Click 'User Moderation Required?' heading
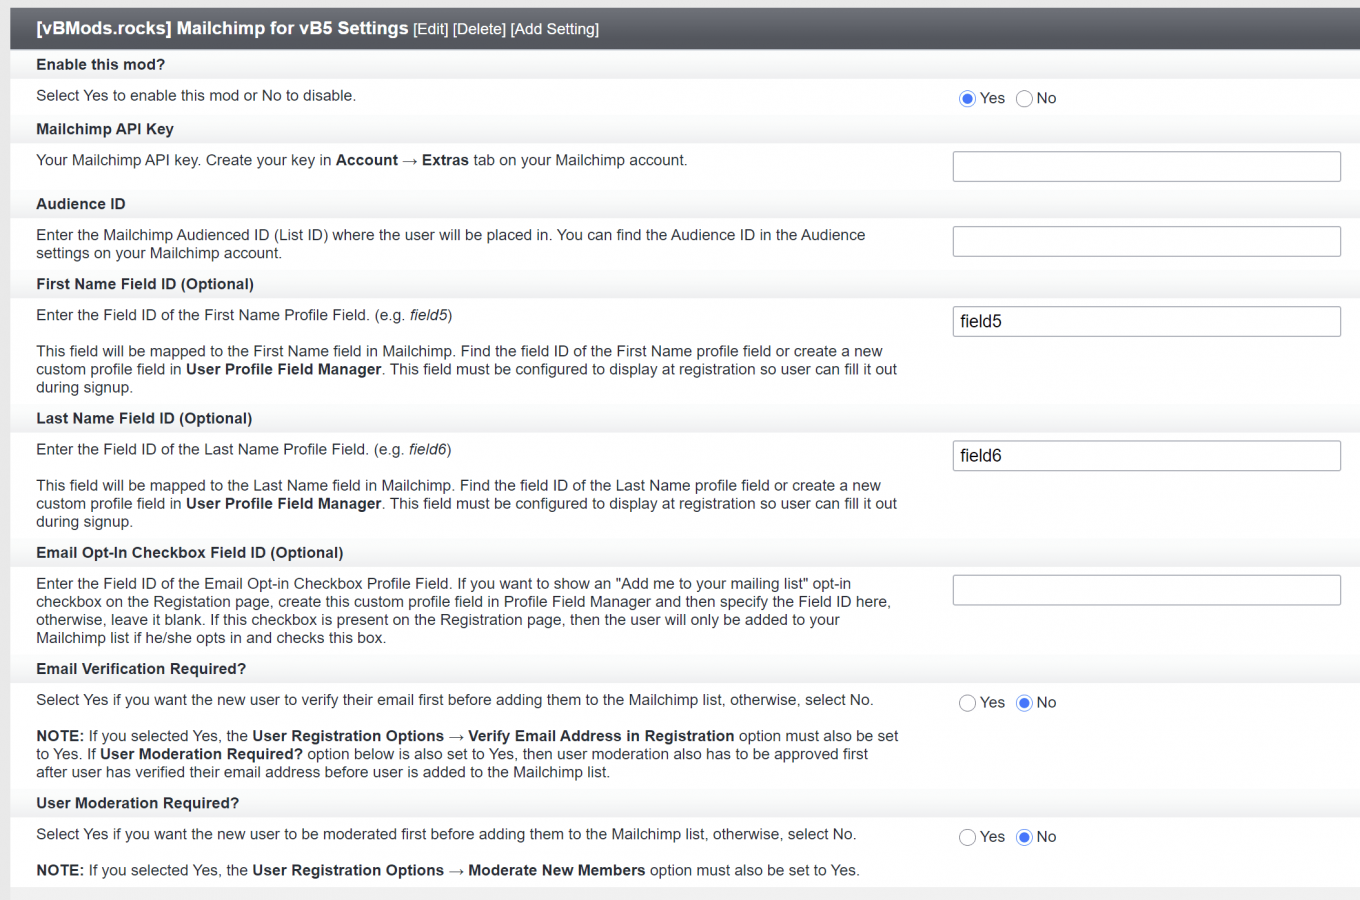 pyautogui.click(x=138, y=803)
